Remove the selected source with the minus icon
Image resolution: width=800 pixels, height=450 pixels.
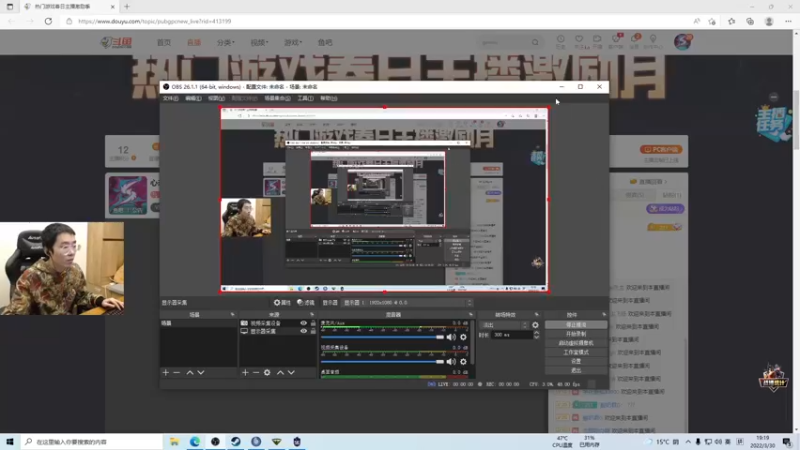tap(256, 373)
